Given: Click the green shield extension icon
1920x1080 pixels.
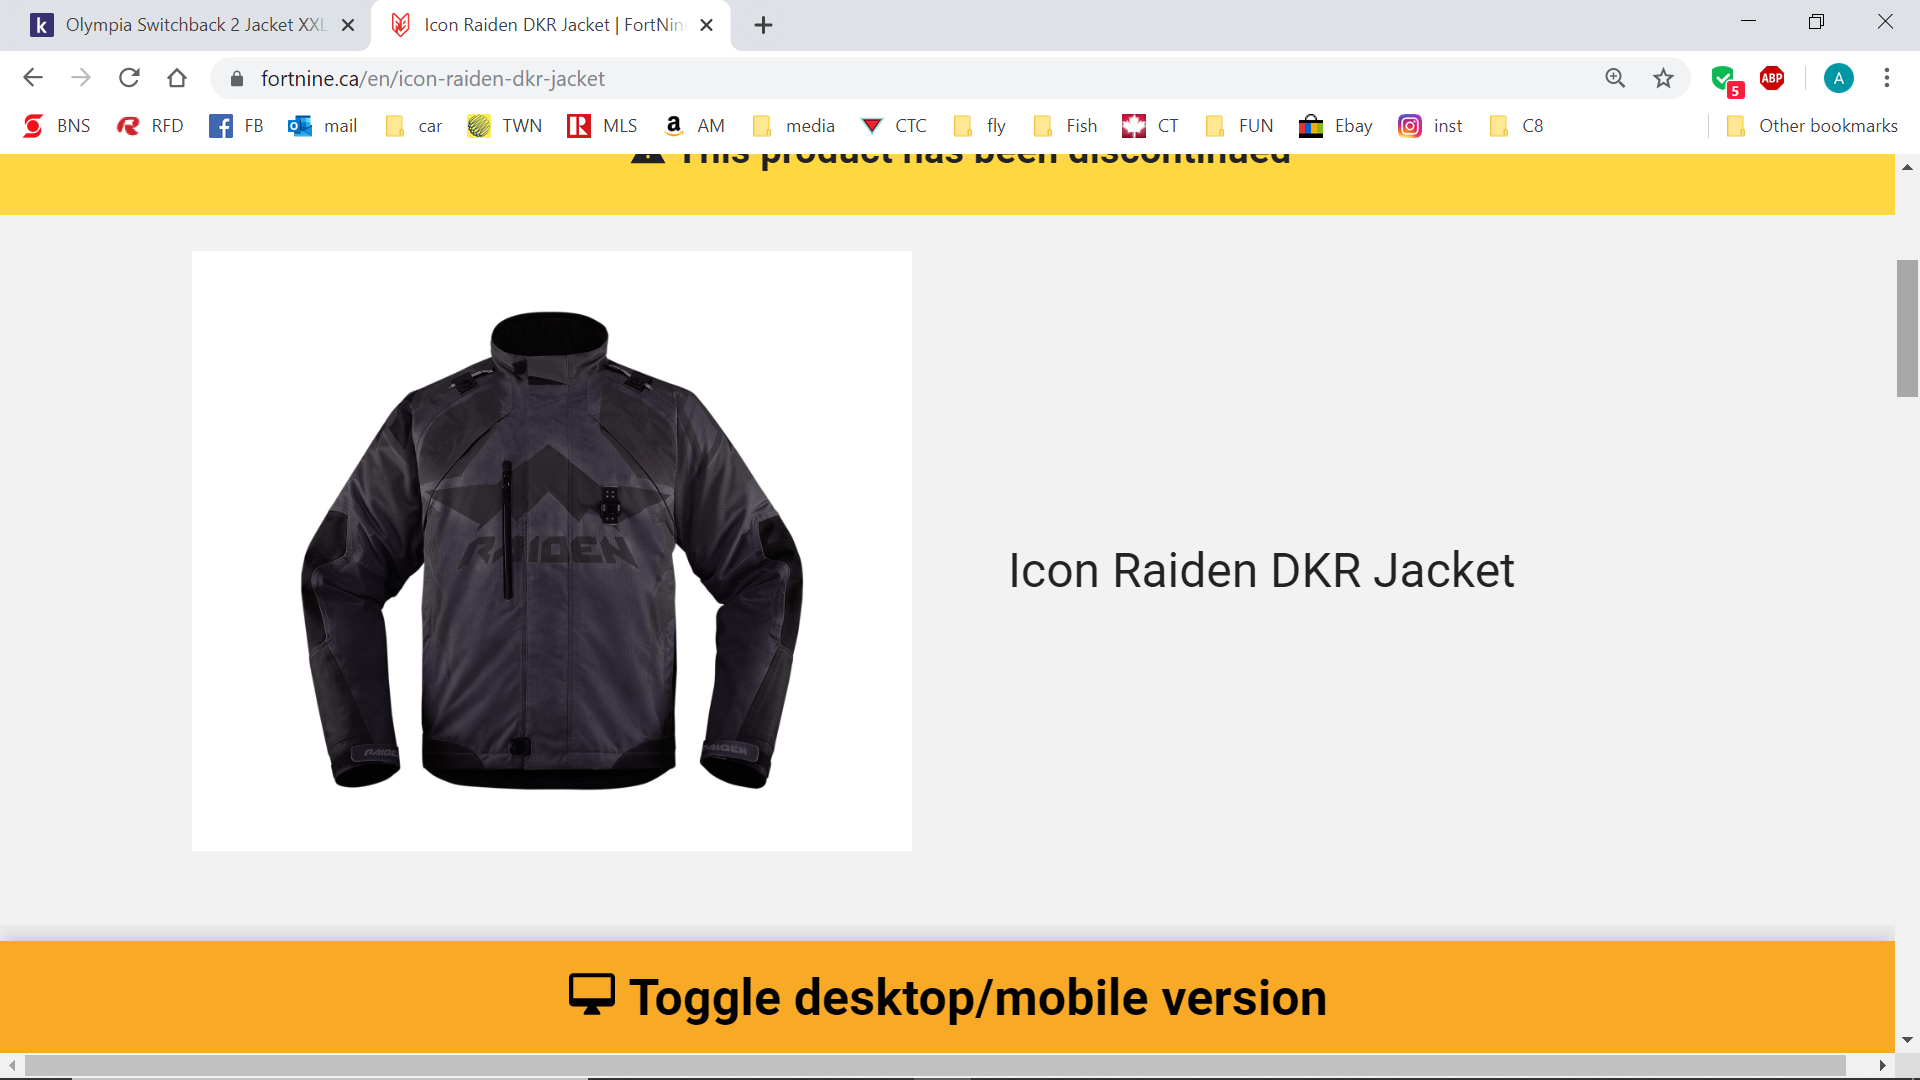Looking at the screenshot, I should coord(1723,78).
